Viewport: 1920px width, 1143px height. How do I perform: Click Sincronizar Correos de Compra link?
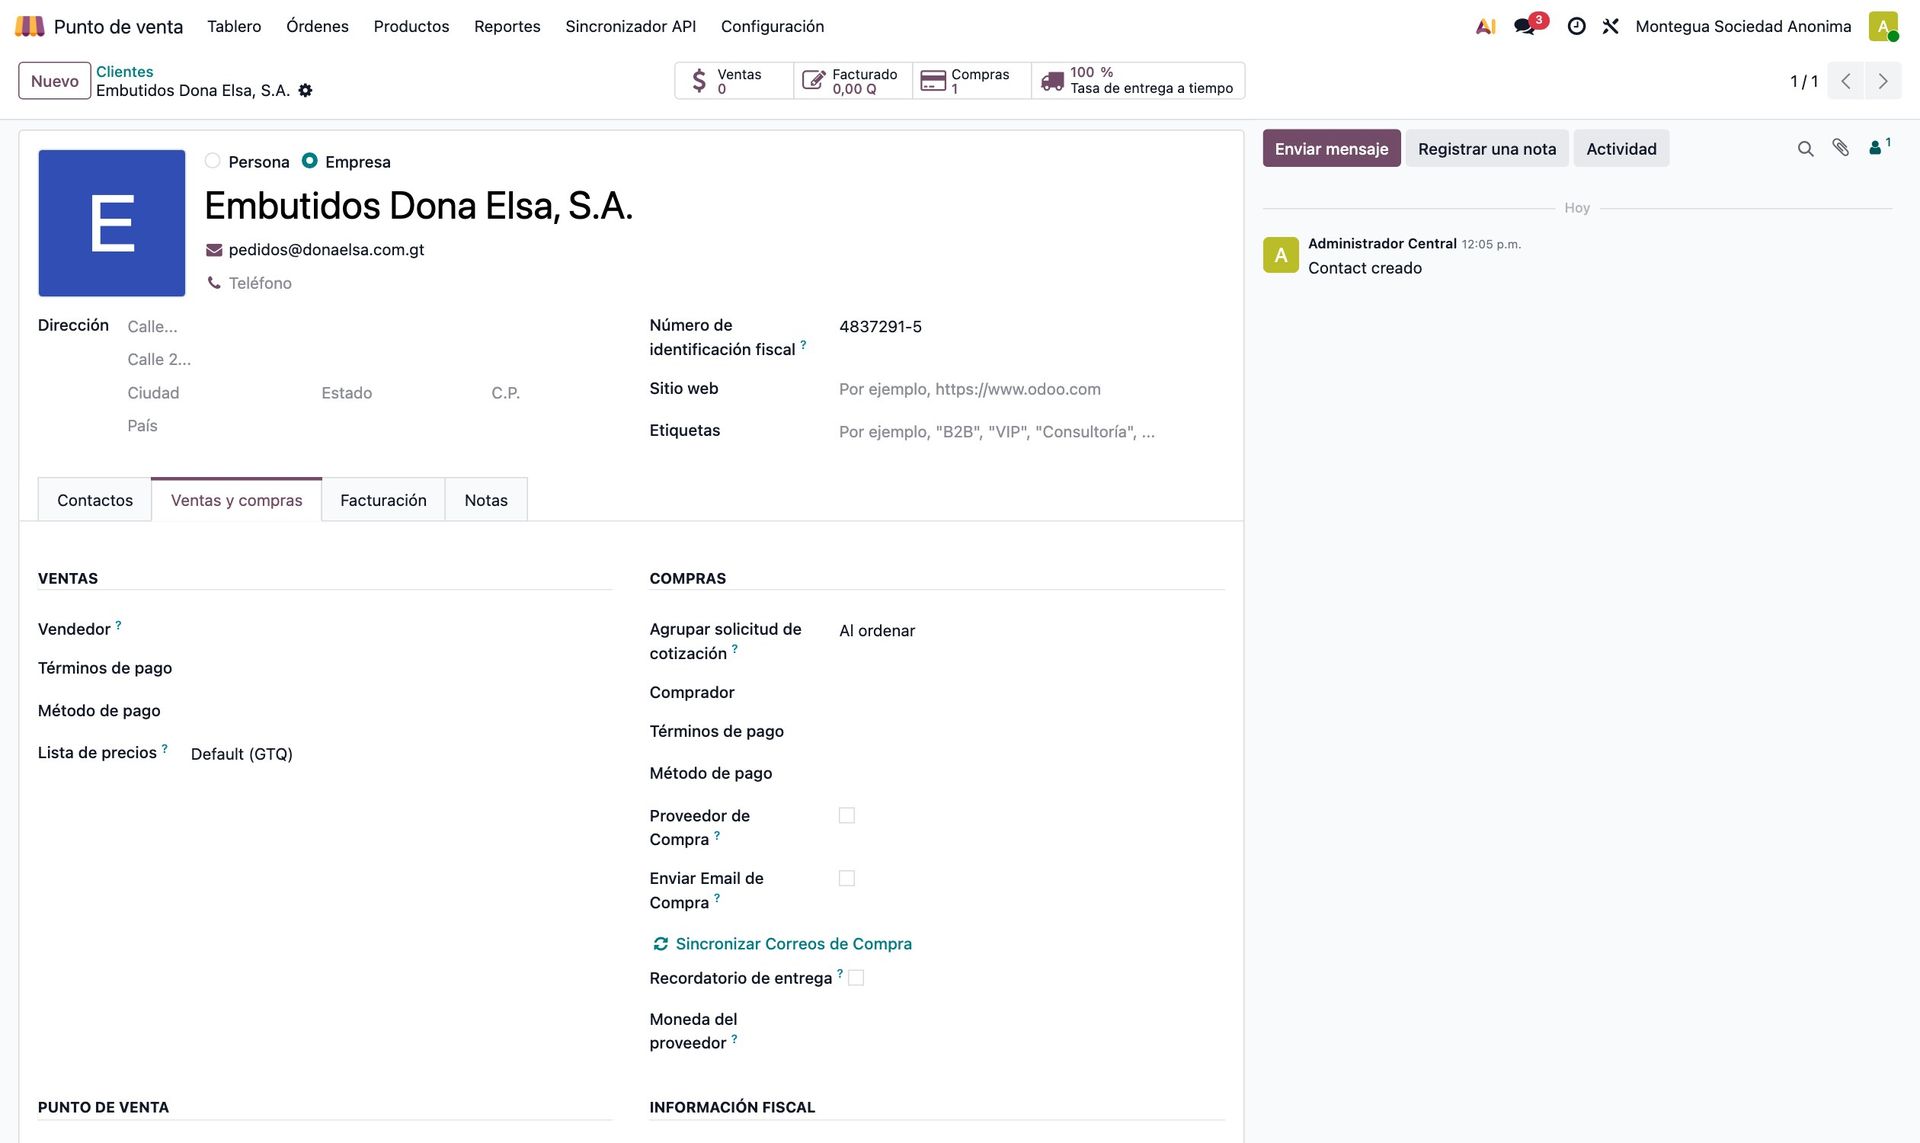pos(782,944)
